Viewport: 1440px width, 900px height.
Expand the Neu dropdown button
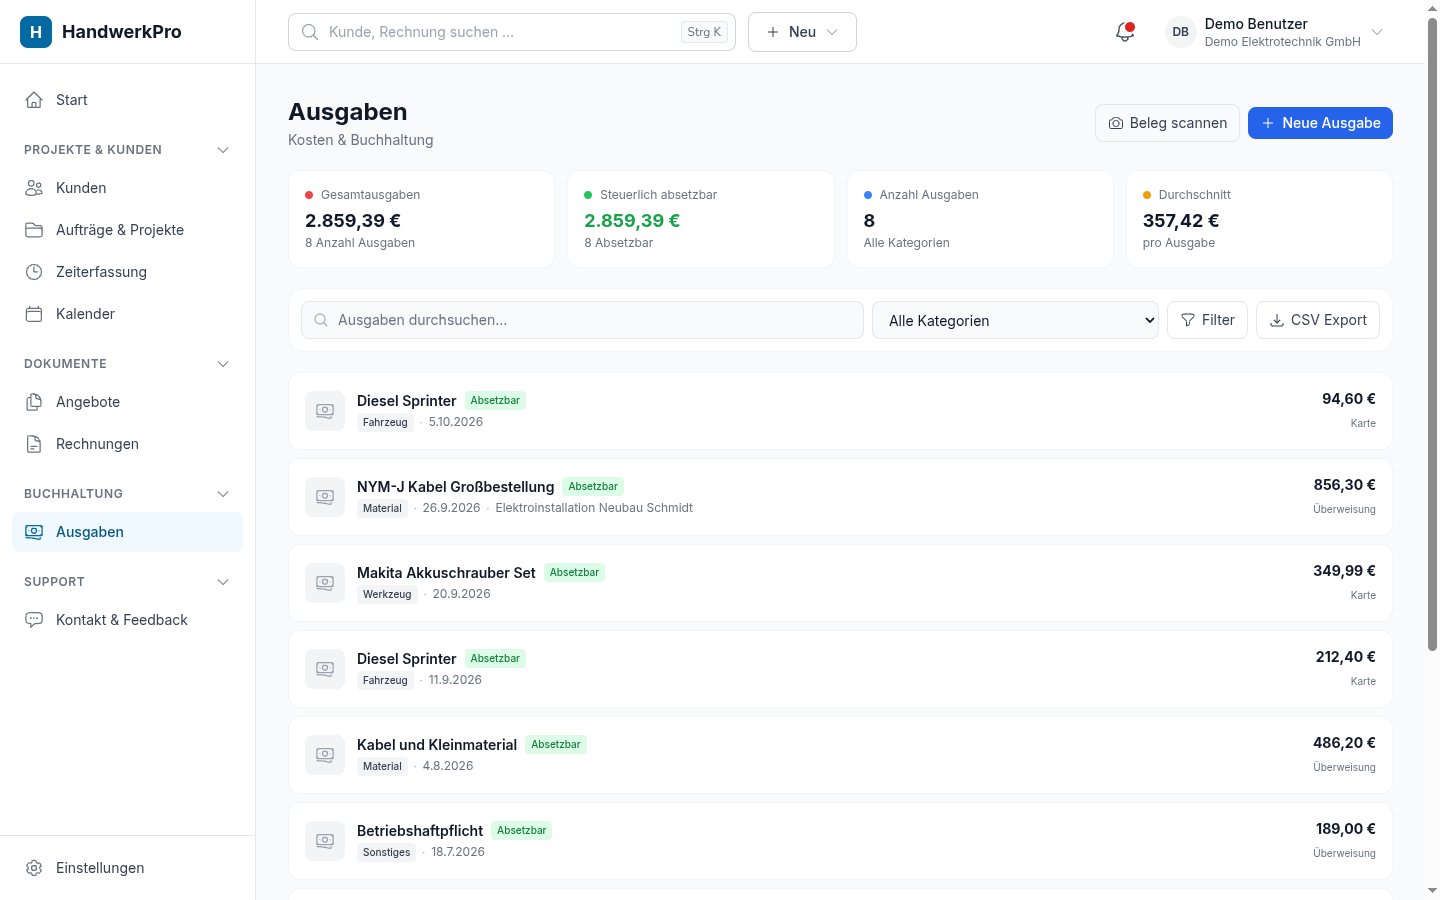pyautogui.click(x=802, y=32)
